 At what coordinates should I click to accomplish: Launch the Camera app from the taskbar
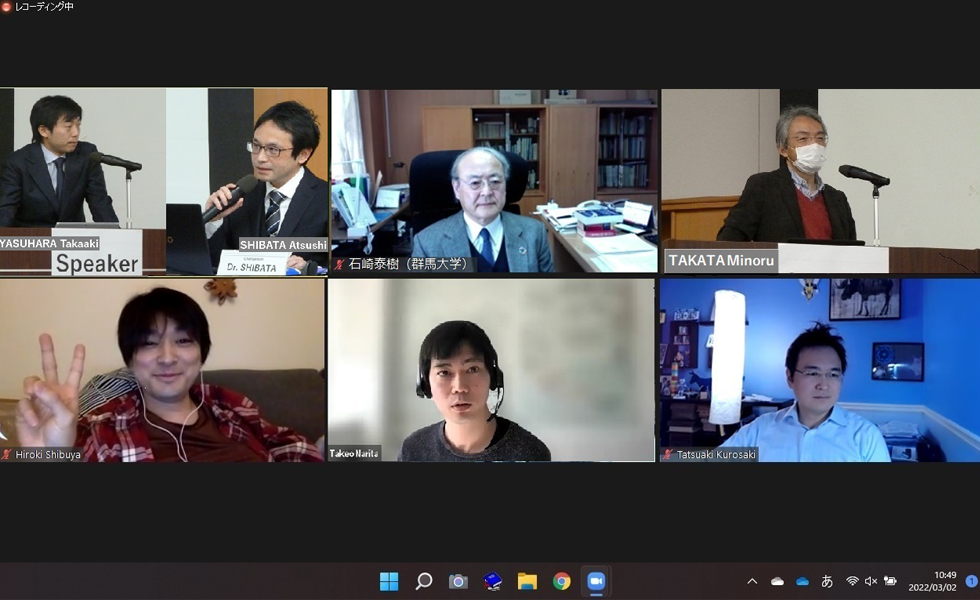click(459, 581)
